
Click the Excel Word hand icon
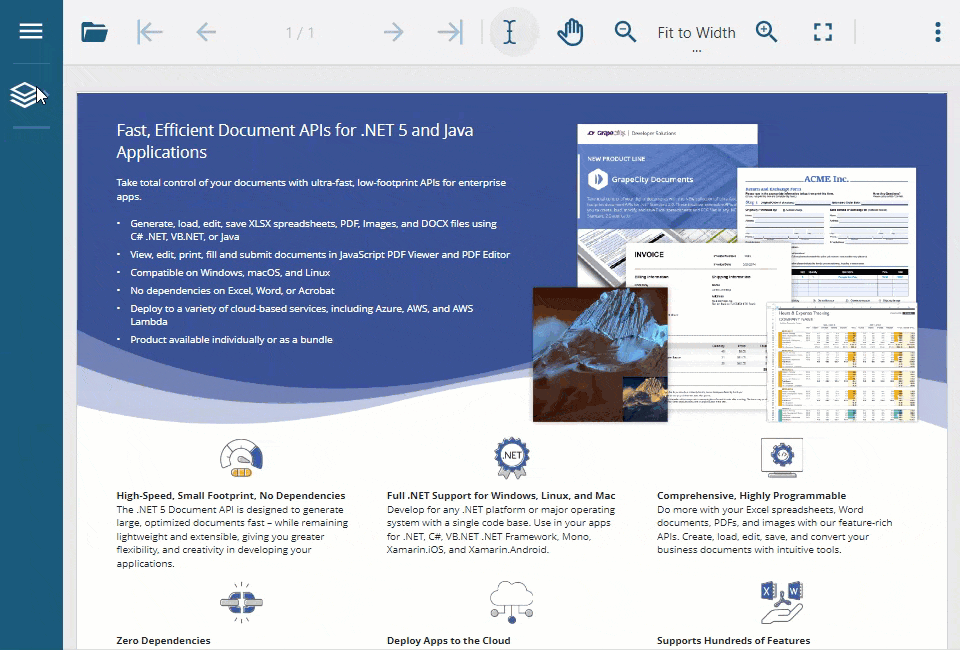tap(782, 602)
